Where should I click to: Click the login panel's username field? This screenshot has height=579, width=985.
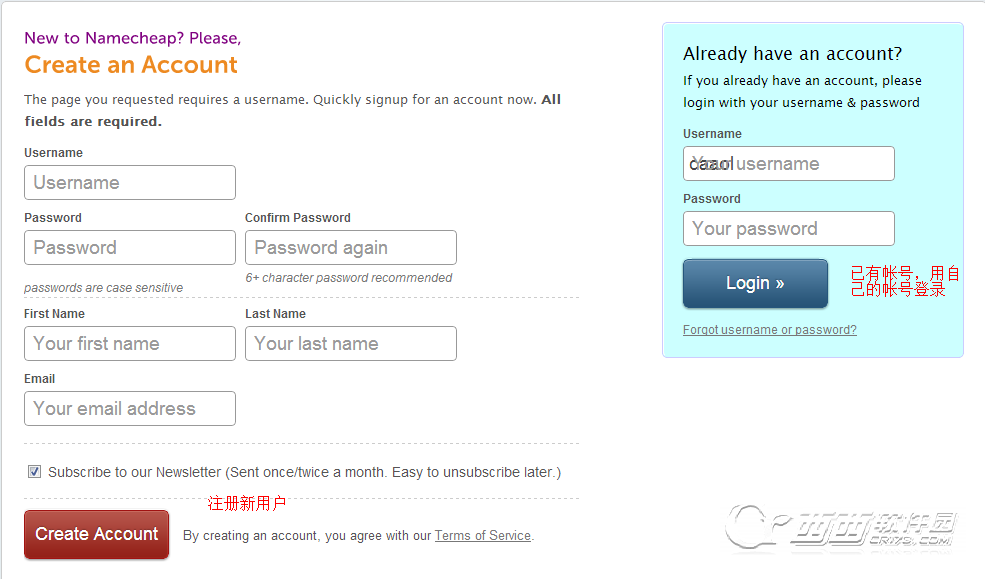(x=788, y=164)
